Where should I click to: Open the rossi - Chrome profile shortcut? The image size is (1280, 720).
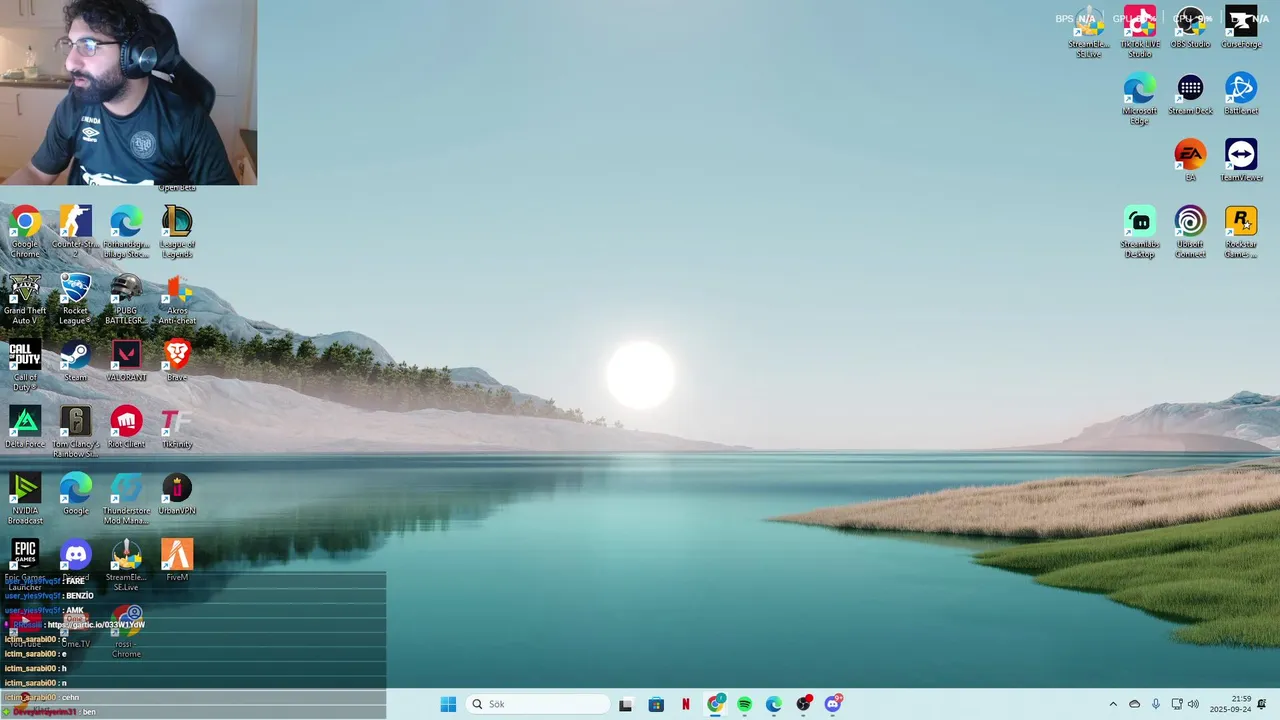126,632
